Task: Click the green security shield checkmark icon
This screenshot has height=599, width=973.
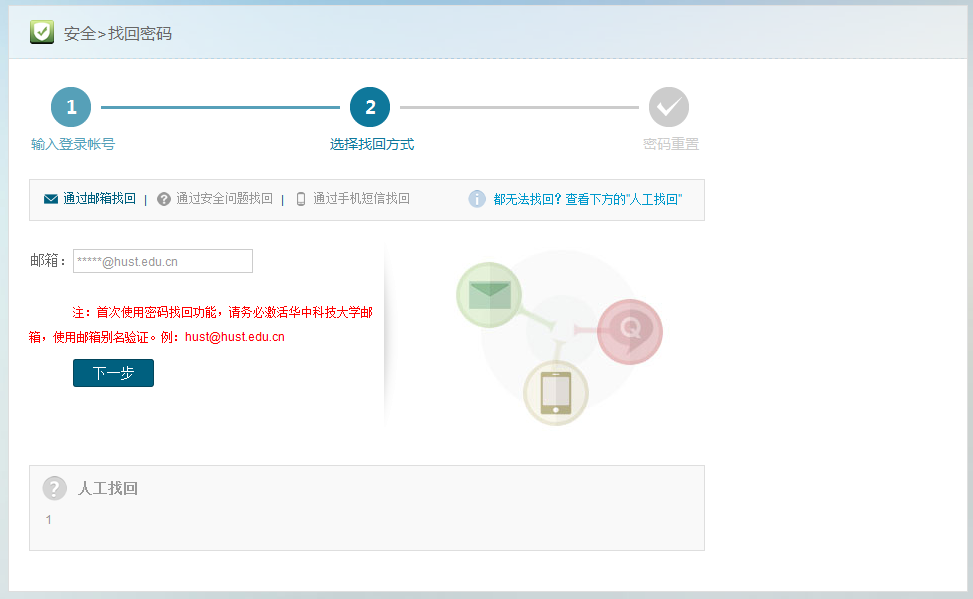Action: (x=41, y=32)
